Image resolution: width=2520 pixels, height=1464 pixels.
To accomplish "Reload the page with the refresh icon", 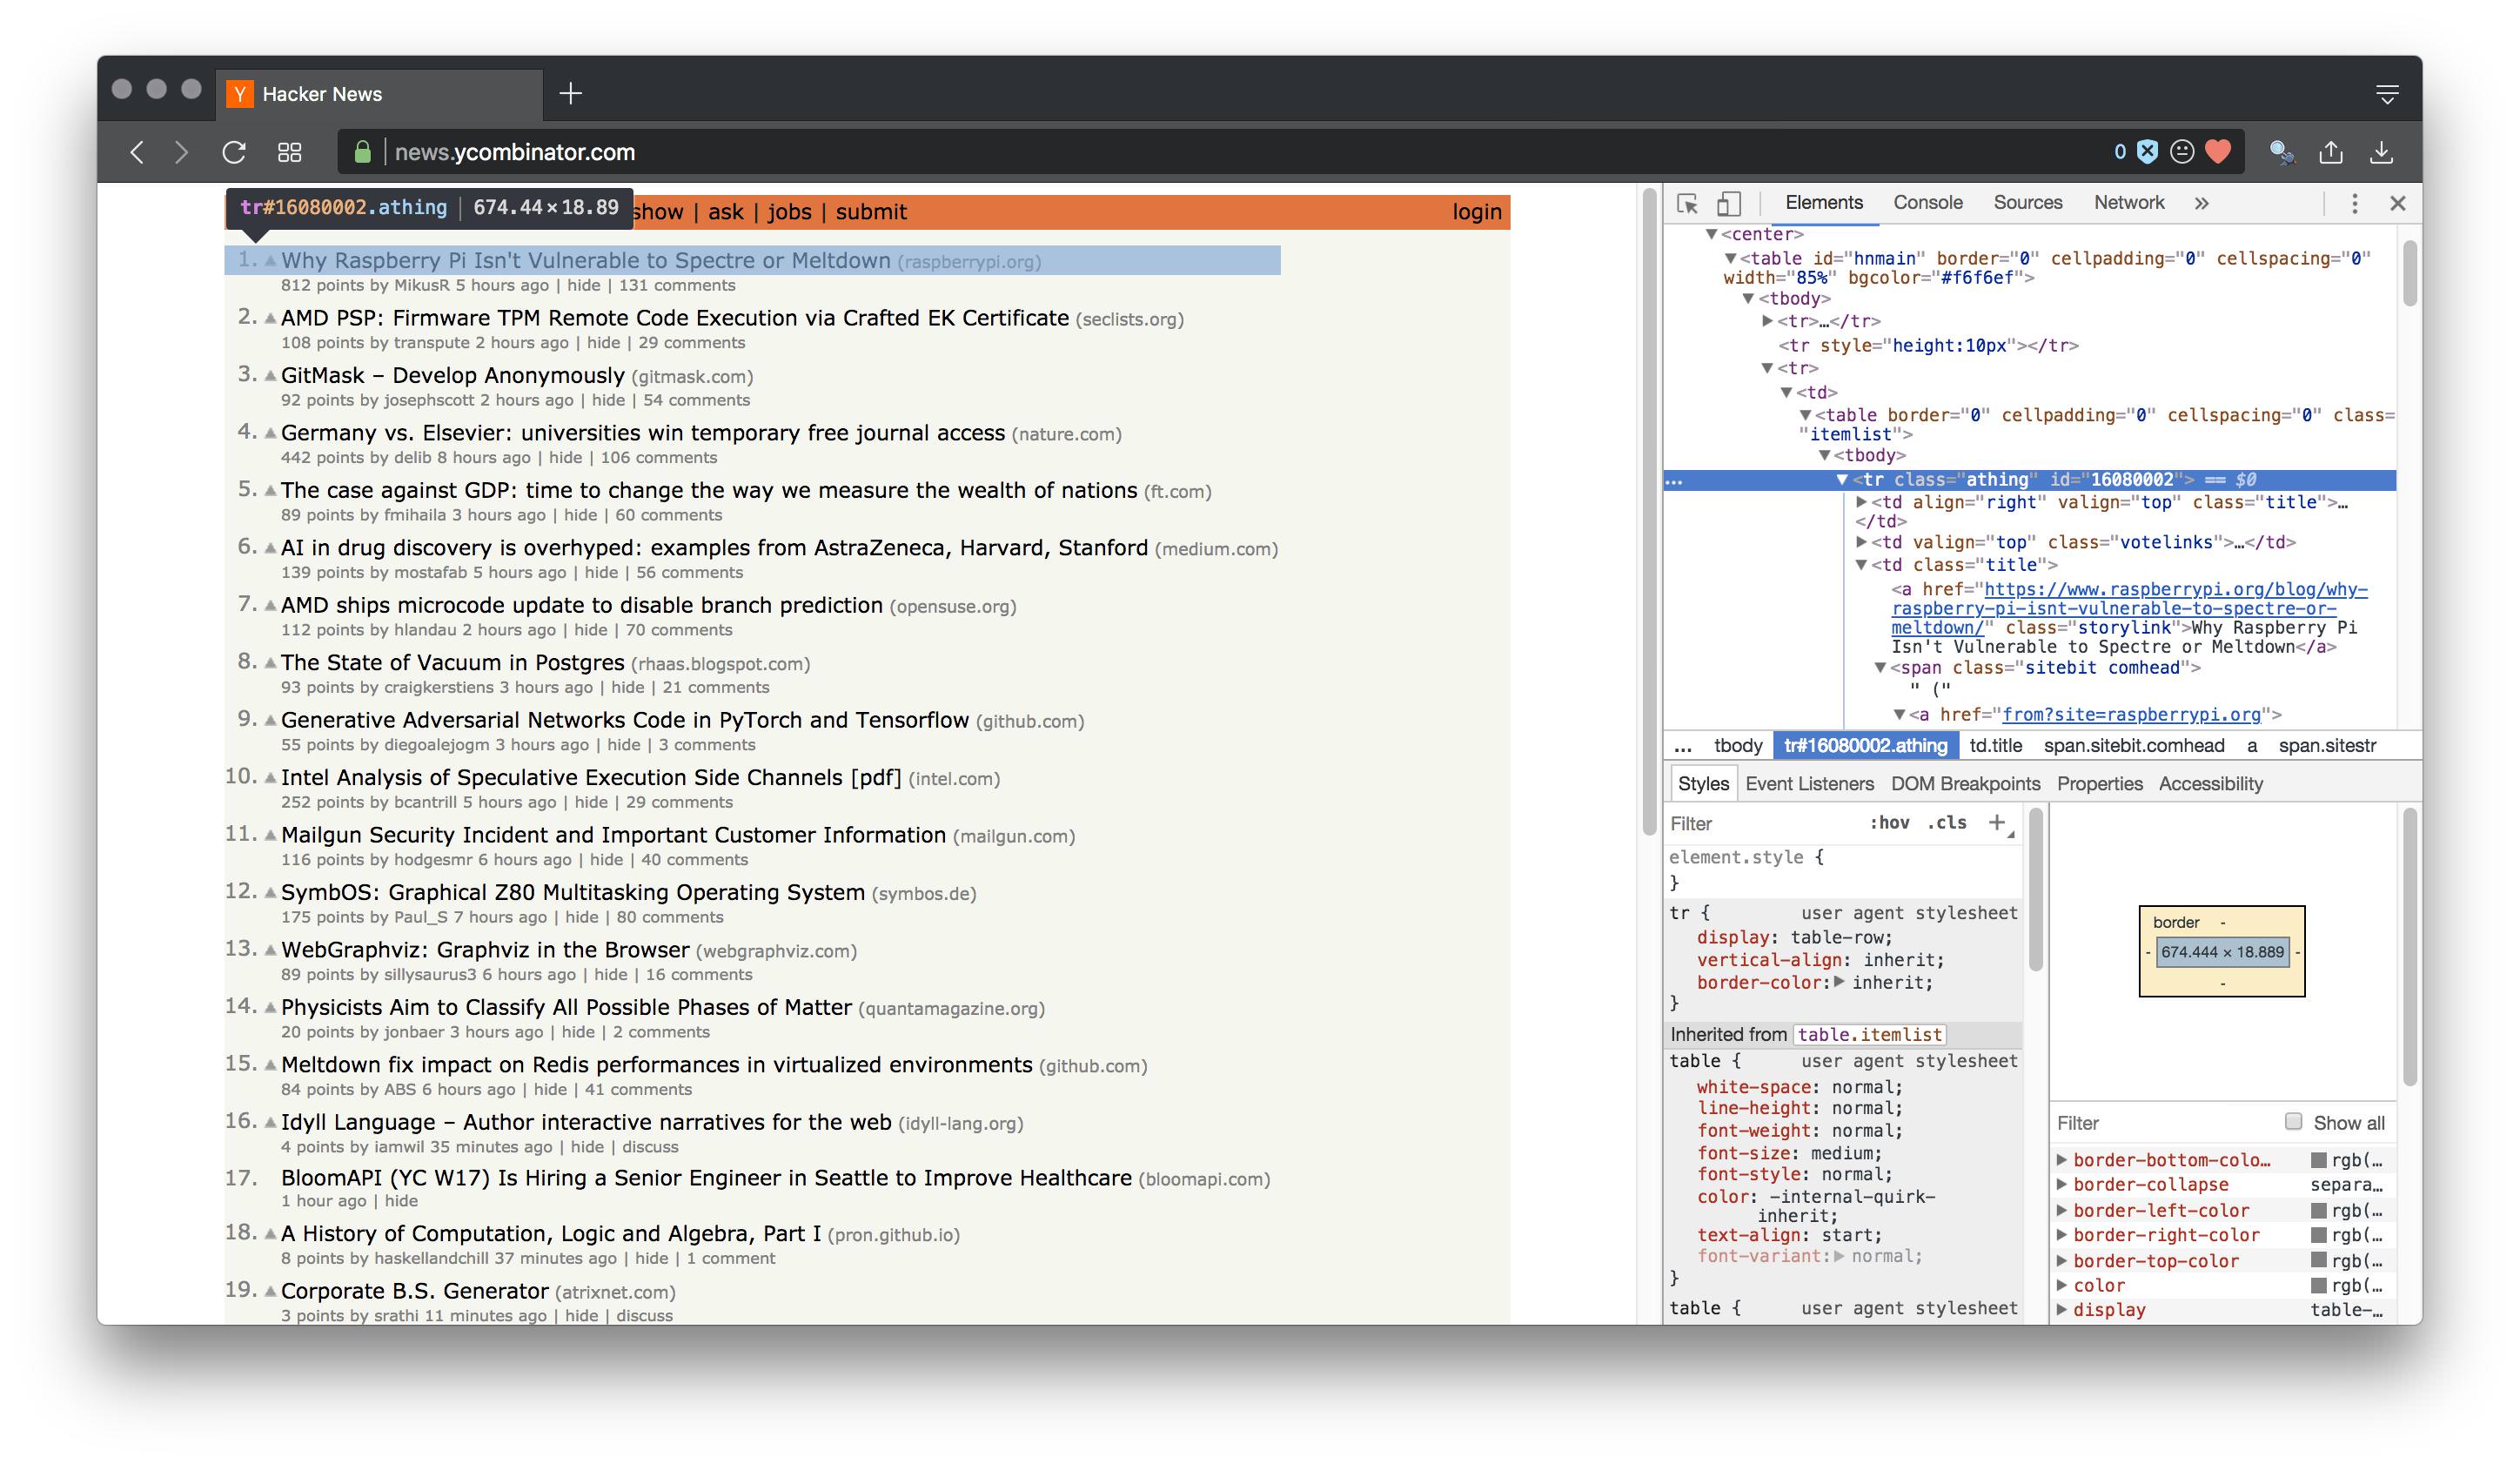I will (234, 152).
